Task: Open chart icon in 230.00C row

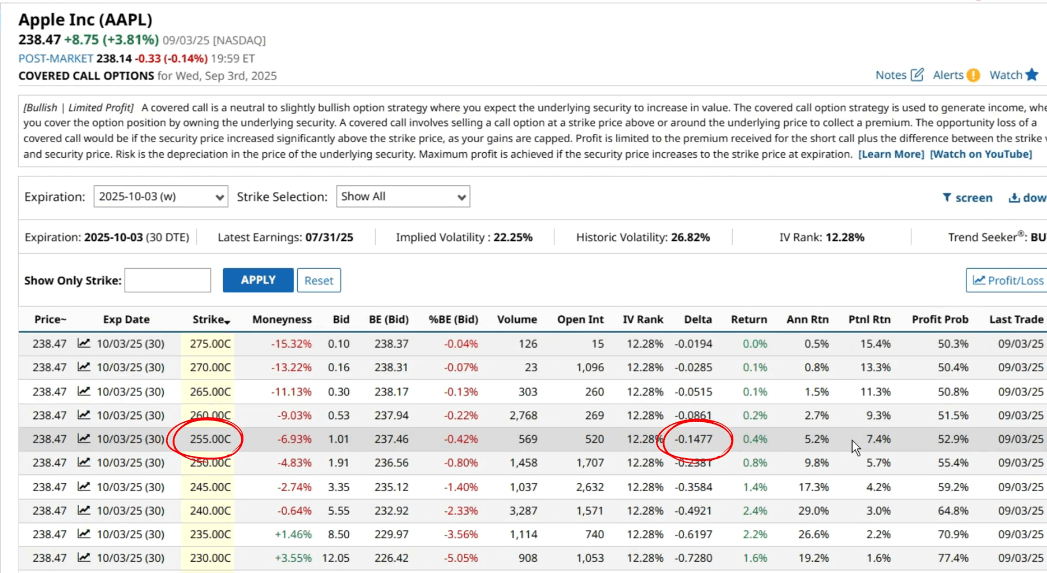Action: [84, 558]
